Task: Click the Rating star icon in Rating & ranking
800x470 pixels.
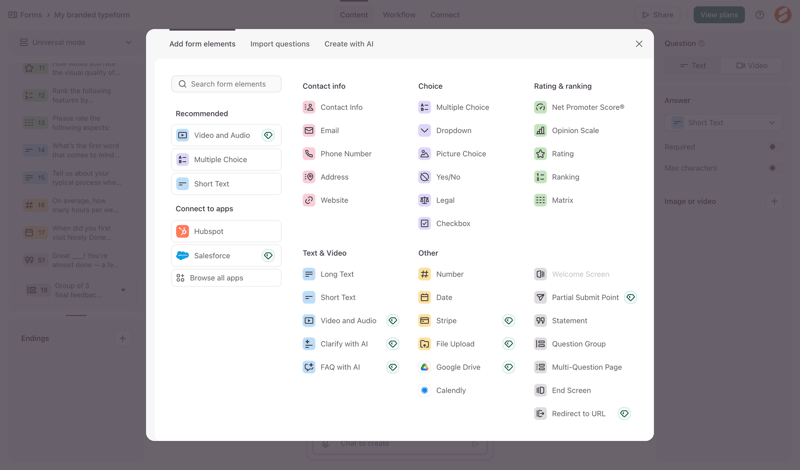Action: pyautogui.click(x=540, y=154)
